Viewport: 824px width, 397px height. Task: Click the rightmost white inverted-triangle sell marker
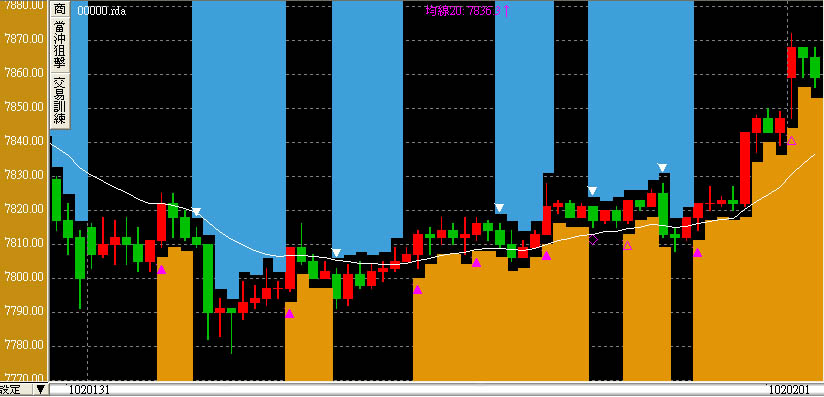pyautogui.click(x=663, y=168)
